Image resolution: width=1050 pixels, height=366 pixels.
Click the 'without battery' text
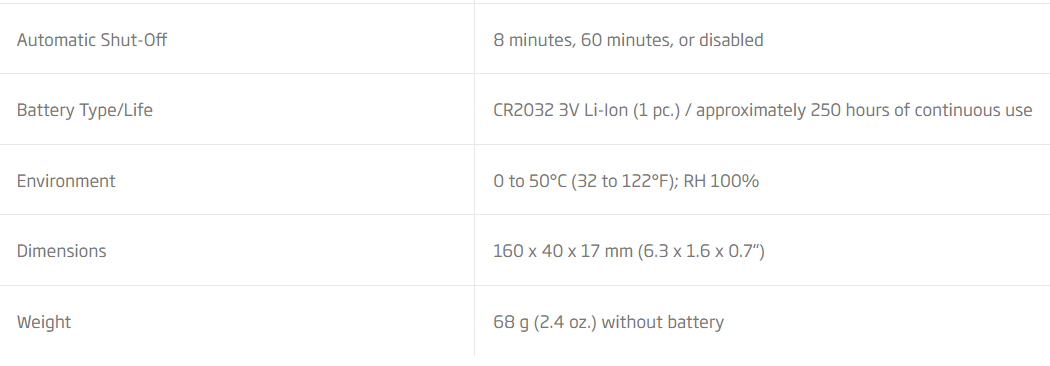pos(663,323)
